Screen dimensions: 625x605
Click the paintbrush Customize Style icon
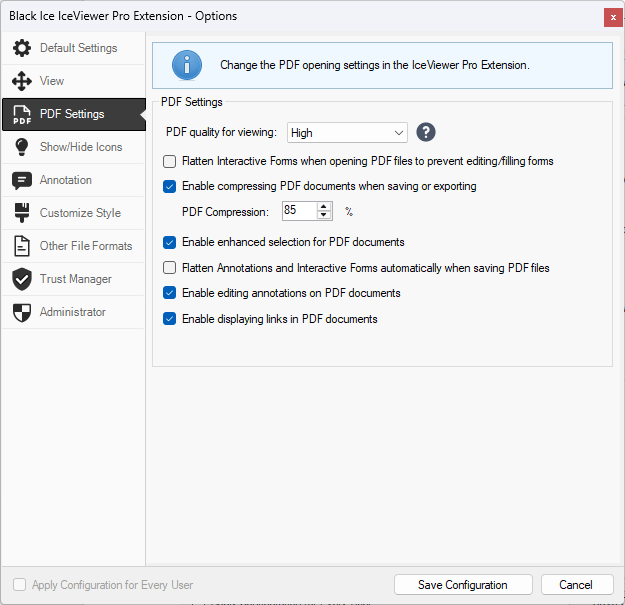point(22,213)
